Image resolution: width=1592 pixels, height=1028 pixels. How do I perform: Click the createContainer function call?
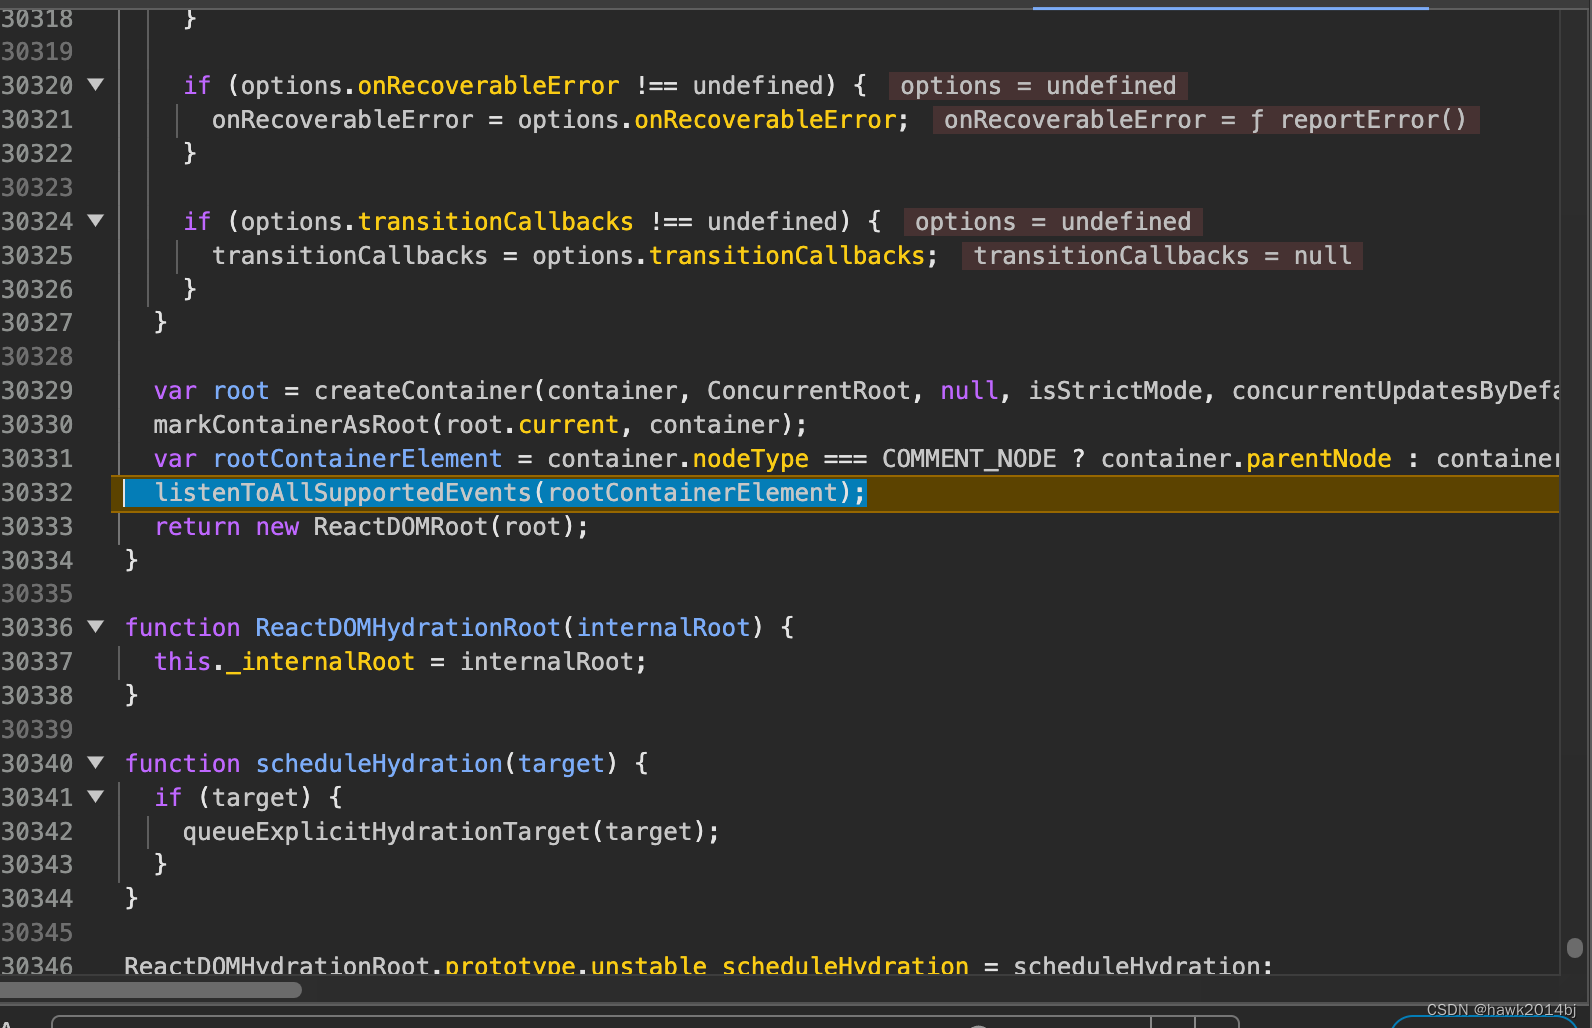pos(424,391)
